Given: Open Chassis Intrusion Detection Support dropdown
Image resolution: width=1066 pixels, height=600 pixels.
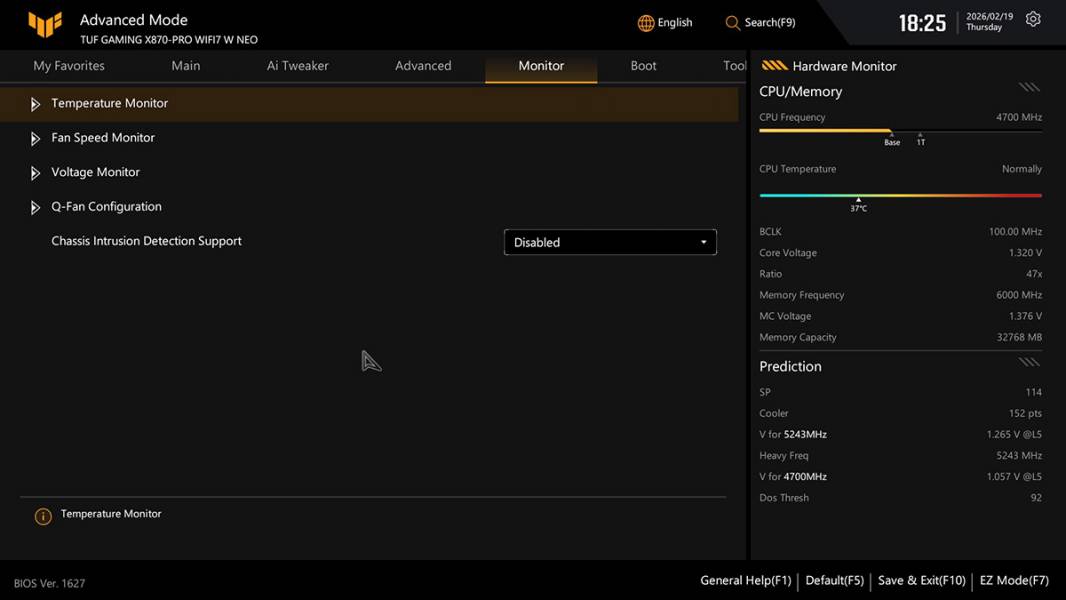Looking at the screenshot, I should [x=610, y=242].
